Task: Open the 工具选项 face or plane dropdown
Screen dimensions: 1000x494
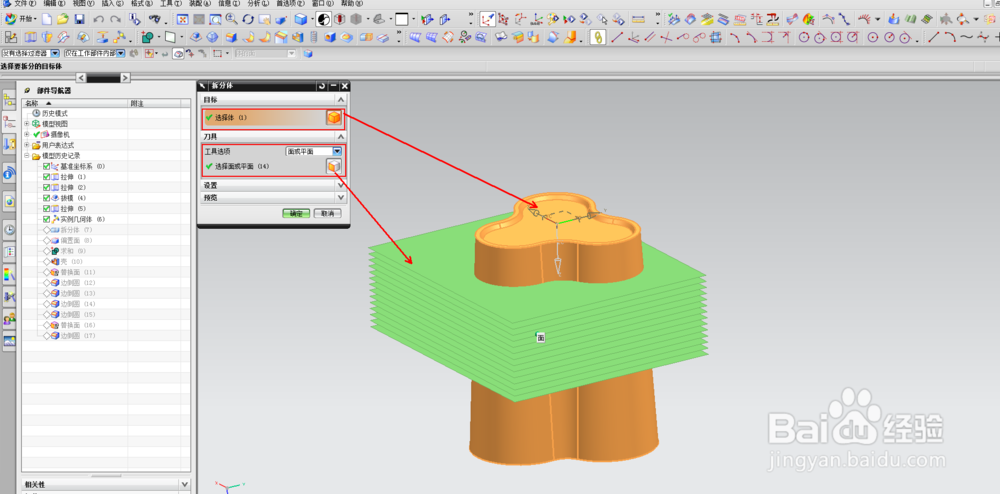Action: pos(337,151)
